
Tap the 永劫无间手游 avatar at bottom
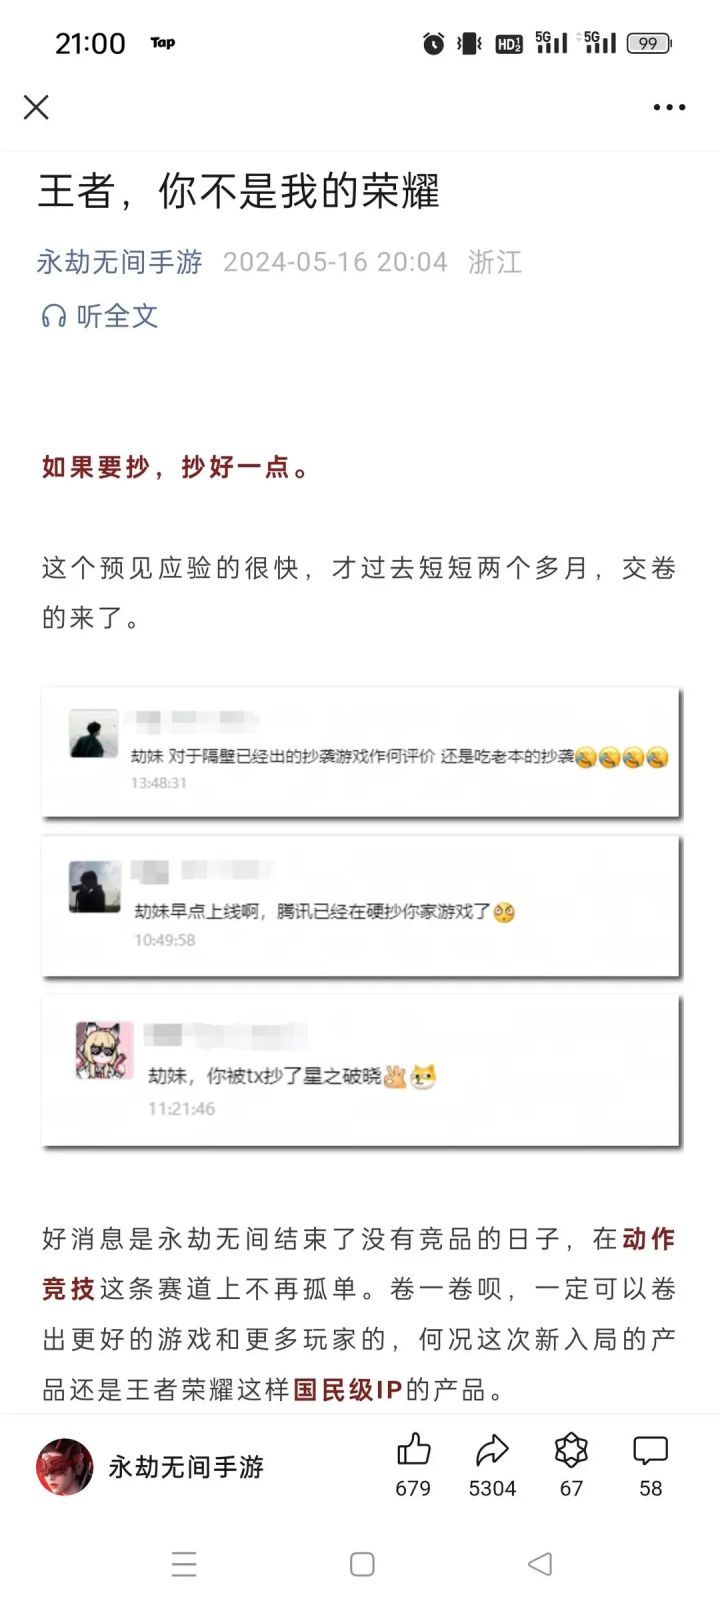point(65,1467)
